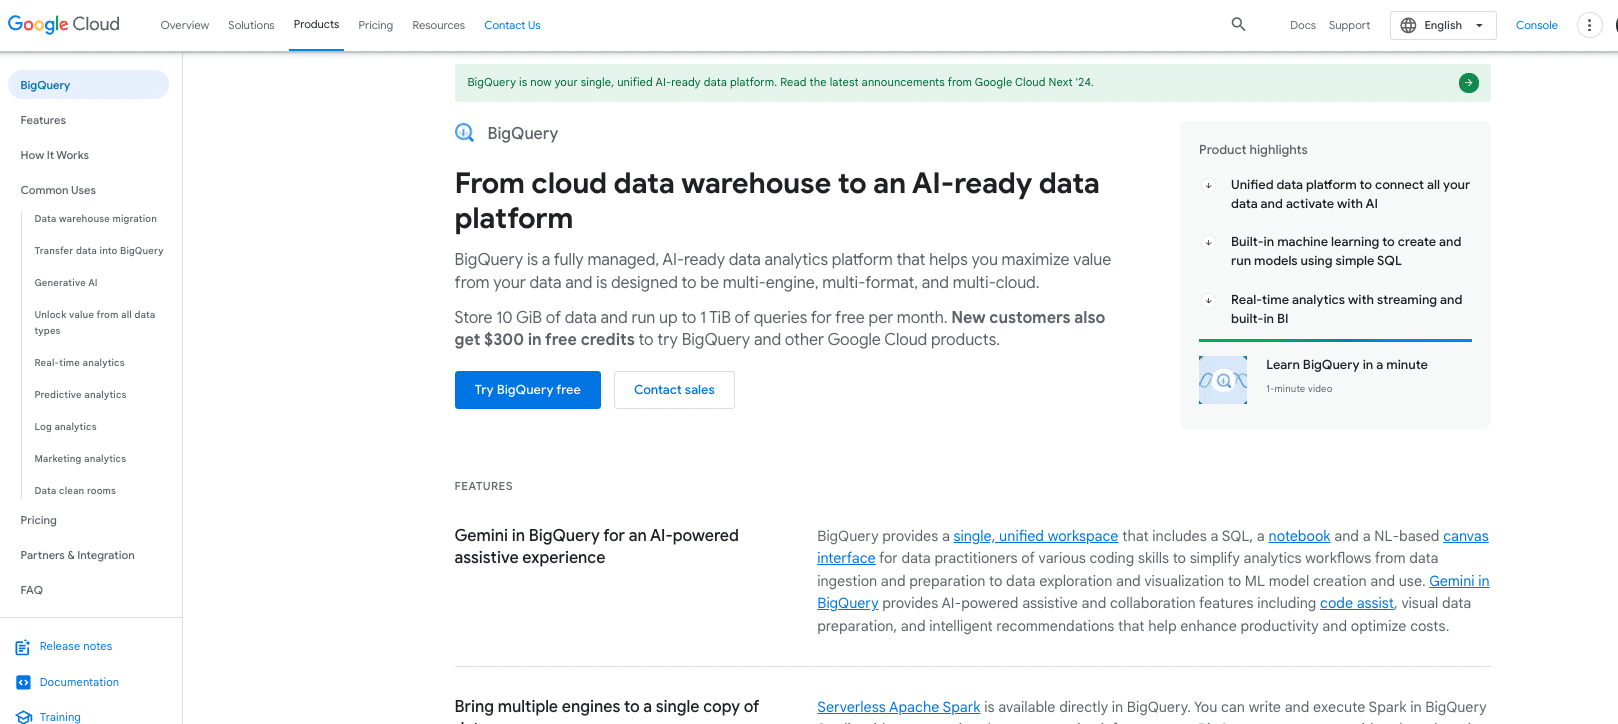The height and width of the screenshot is (724, 1618).
Task: Open the 'single, unified workspace' link
Action: (1036, 536)
